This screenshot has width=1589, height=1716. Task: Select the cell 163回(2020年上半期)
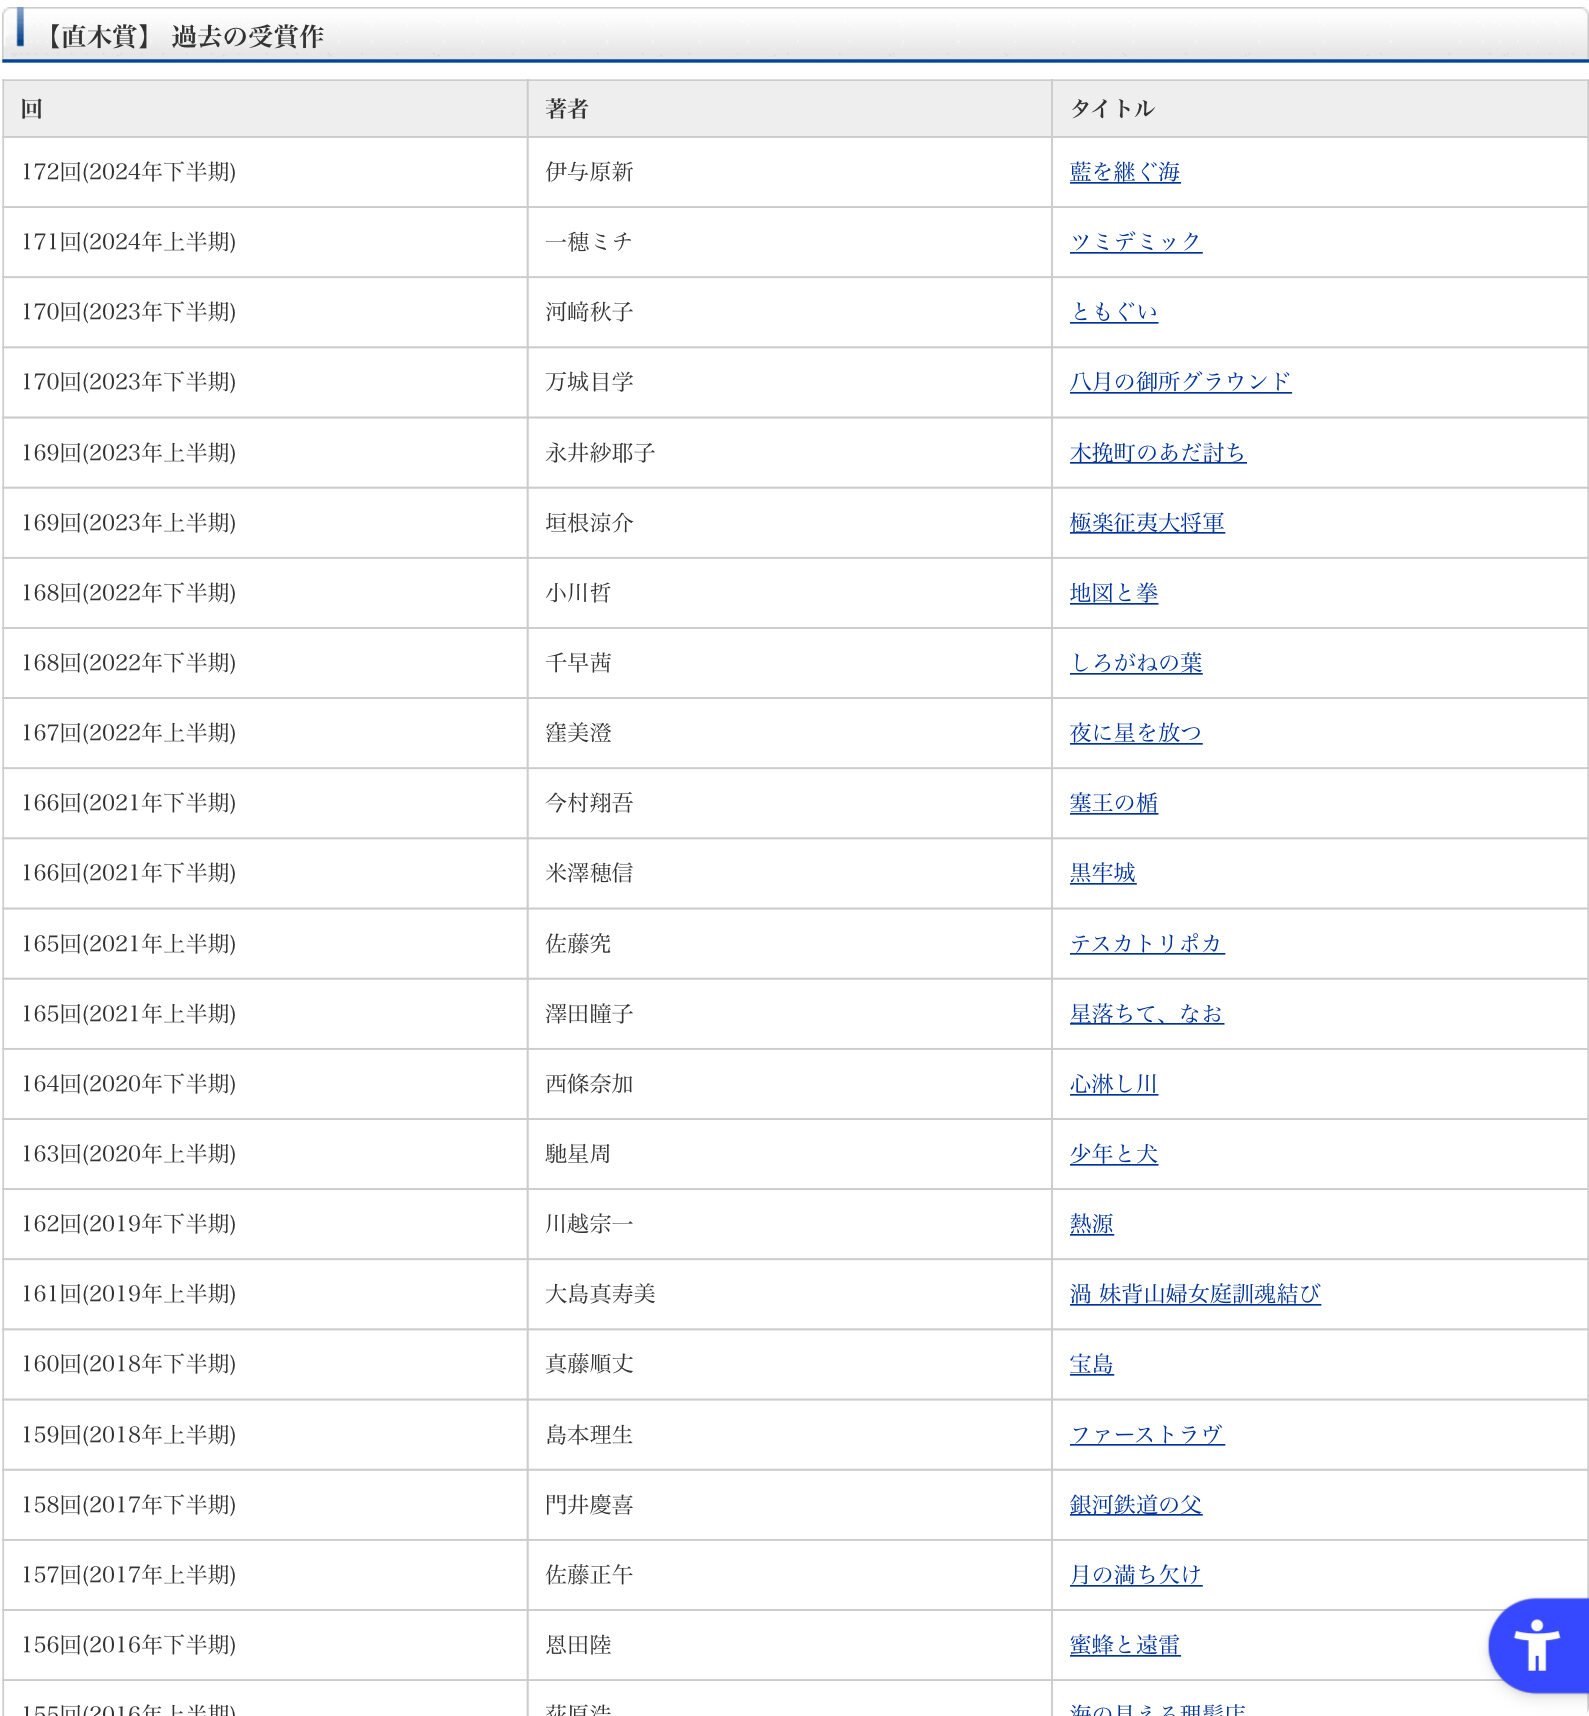pyautogui.click(x=265, y=1154)
